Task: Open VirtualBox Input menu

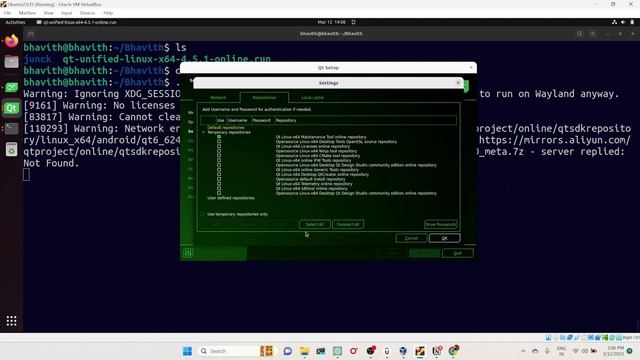Action: [x=67, y=13]
